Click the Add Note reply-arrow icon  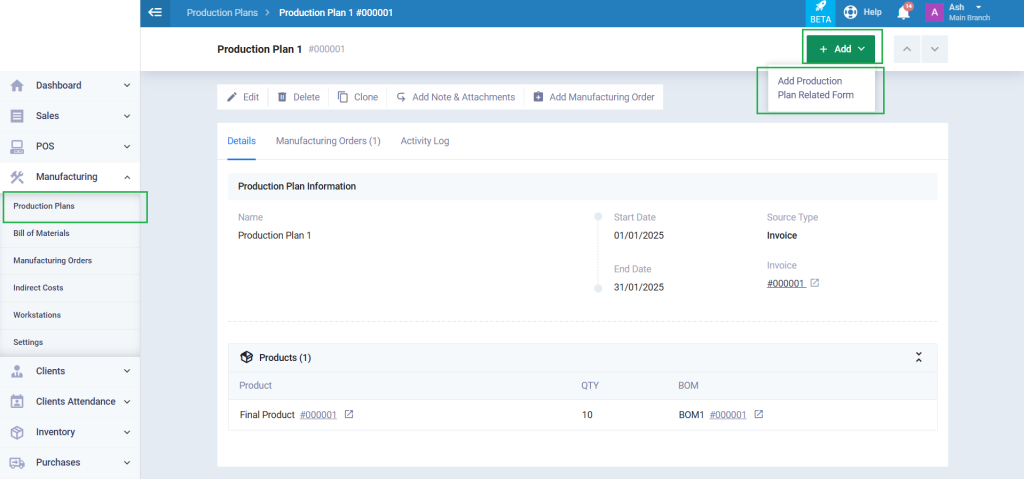click(401, 97)
